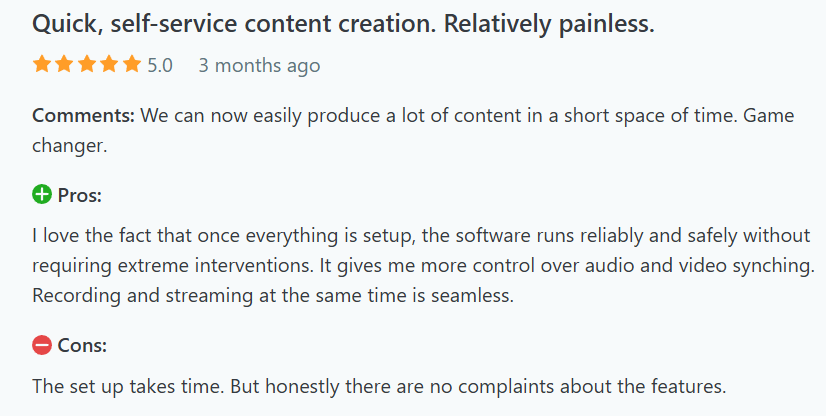The width and height of the screenshot is (826, 416).
Task: Click the "We can now easily produce" comment text
Action: [x=262, y=116]
